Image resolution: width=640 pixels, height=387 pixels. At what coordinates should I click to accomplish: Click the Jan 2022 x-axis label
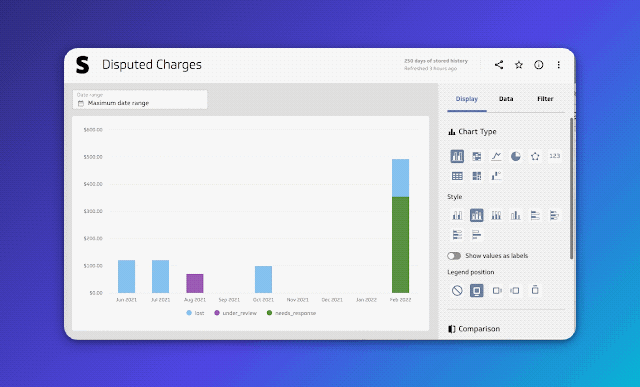(366, 300)
